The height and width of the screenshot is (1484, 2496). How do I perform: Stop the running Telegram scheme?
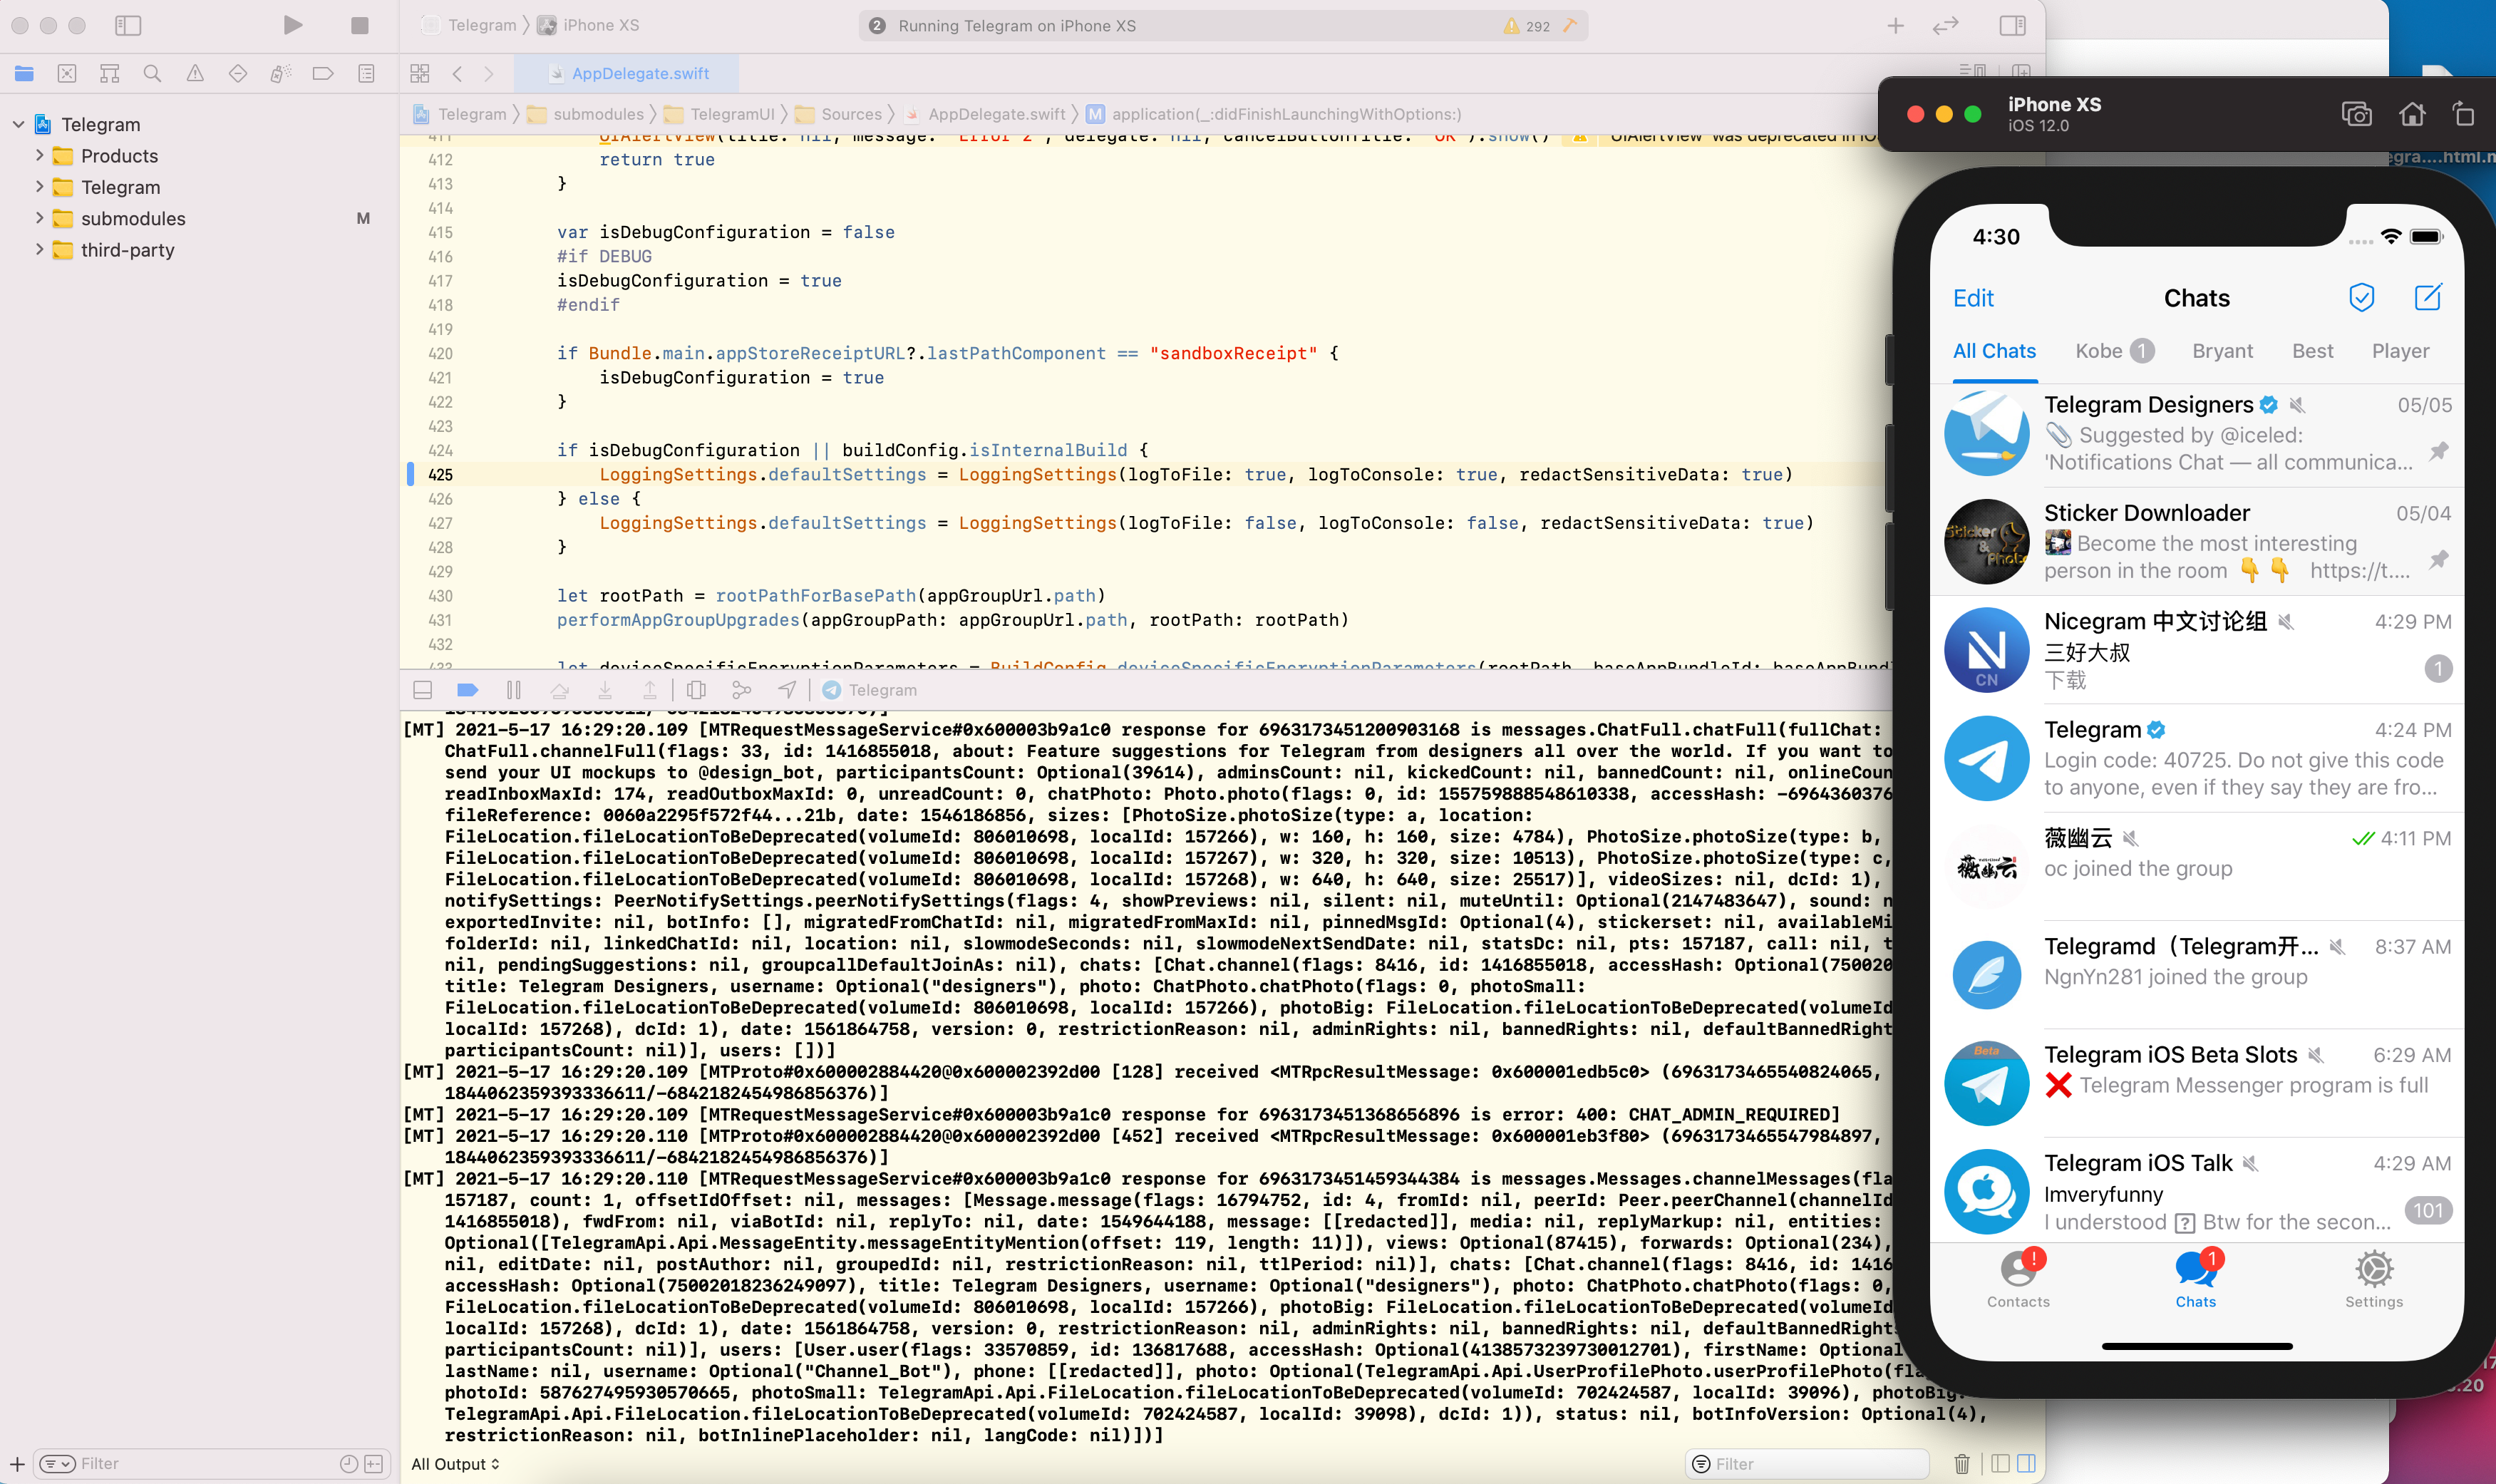pyautogui.click(x=360, y=25)
